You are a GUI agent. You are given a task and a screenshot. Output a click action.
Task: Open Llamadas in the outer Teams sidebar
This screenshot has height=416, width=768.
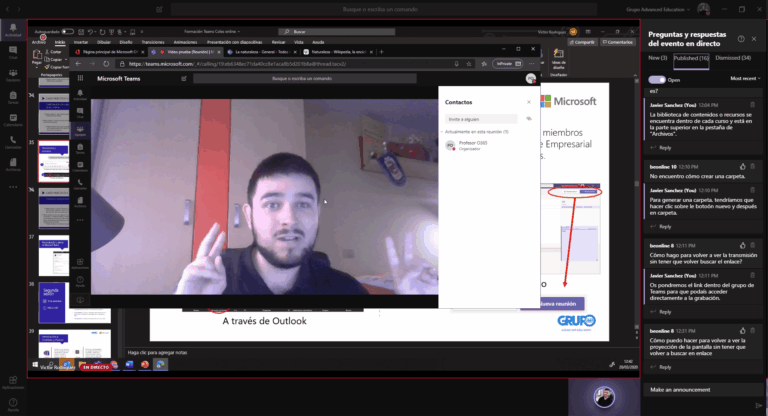pos(13,143)
